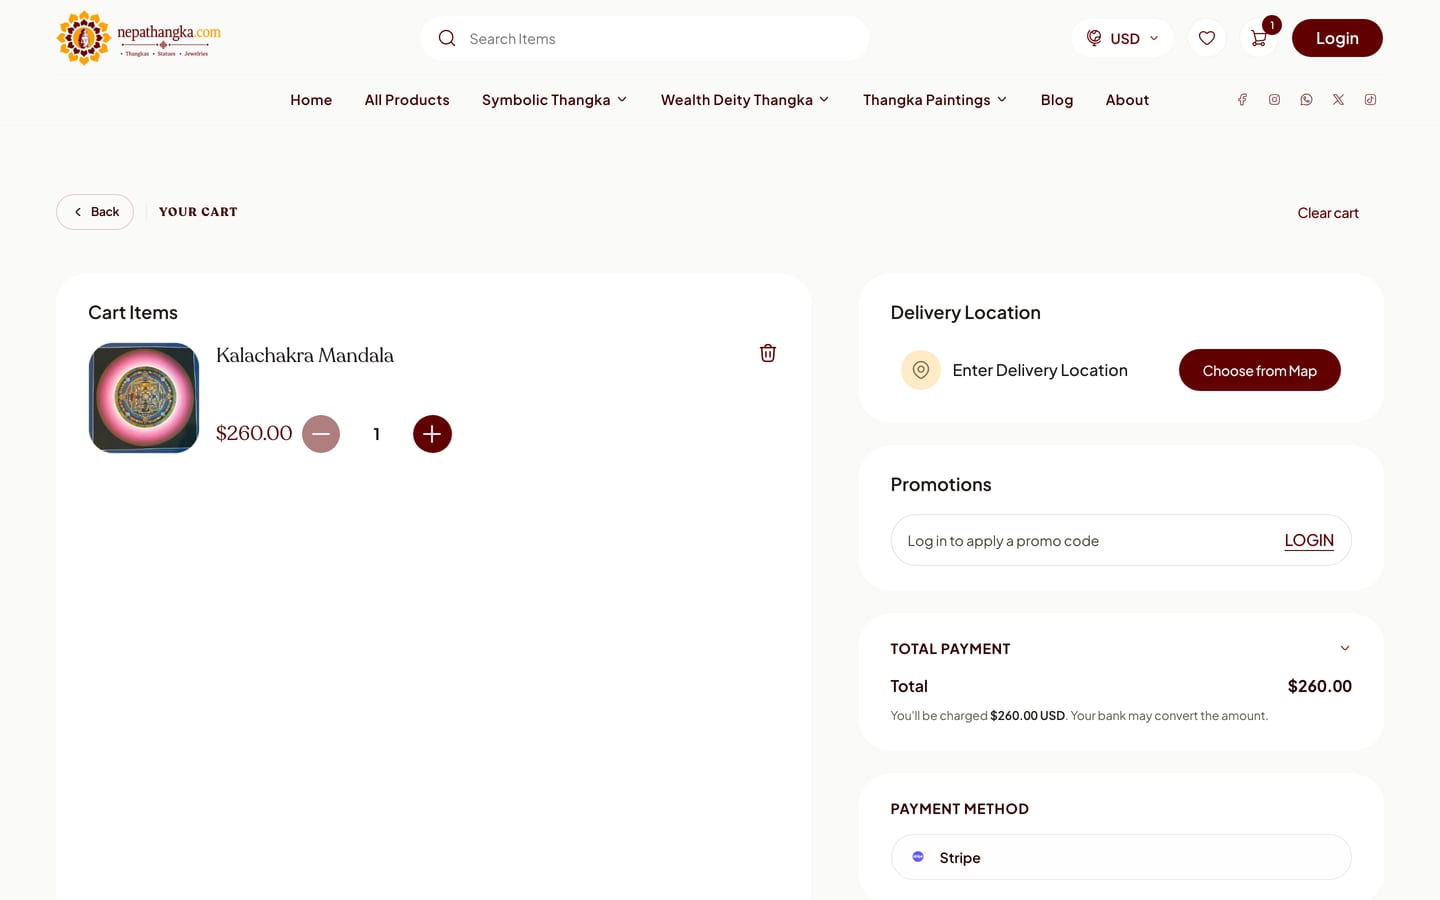Click the Choose from Map button

point(1260,370)
